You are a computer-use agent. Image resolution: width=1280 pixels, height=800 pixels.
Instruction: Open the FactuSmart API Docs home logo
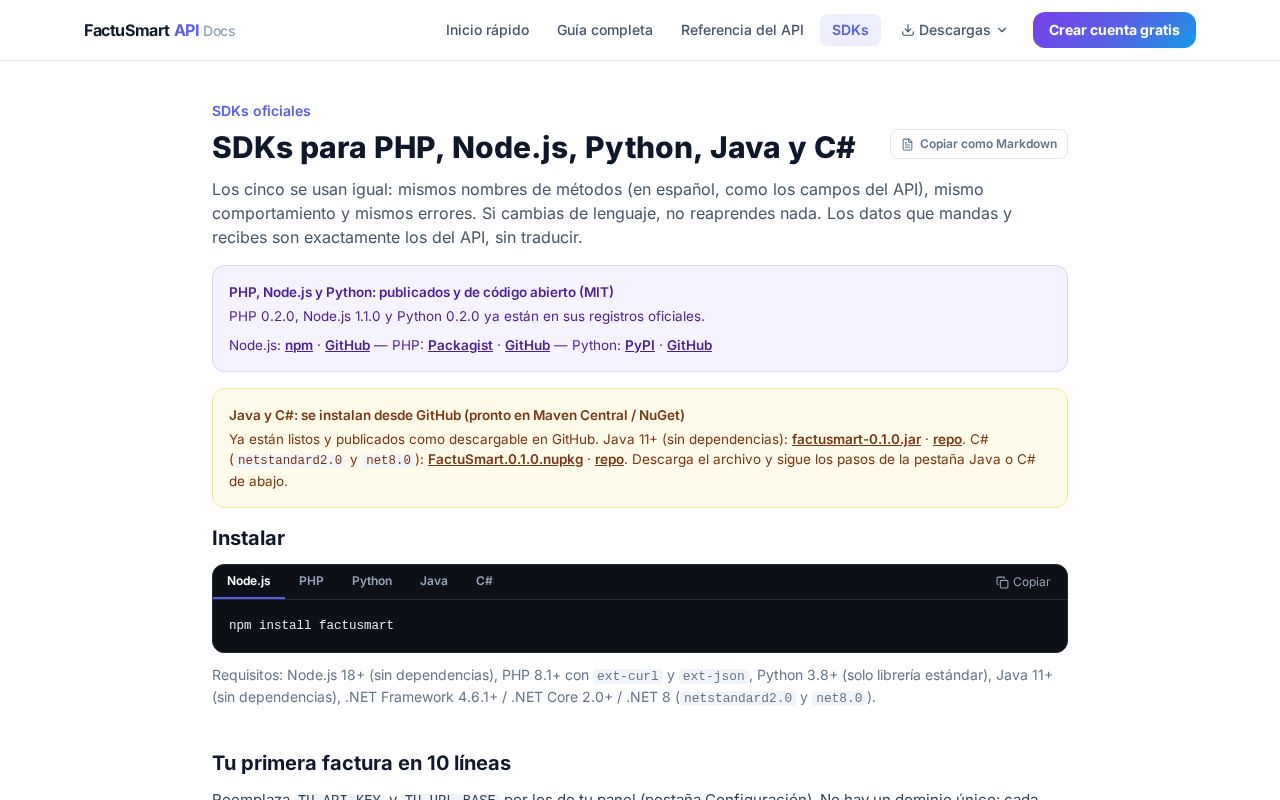tap(160, 30)
